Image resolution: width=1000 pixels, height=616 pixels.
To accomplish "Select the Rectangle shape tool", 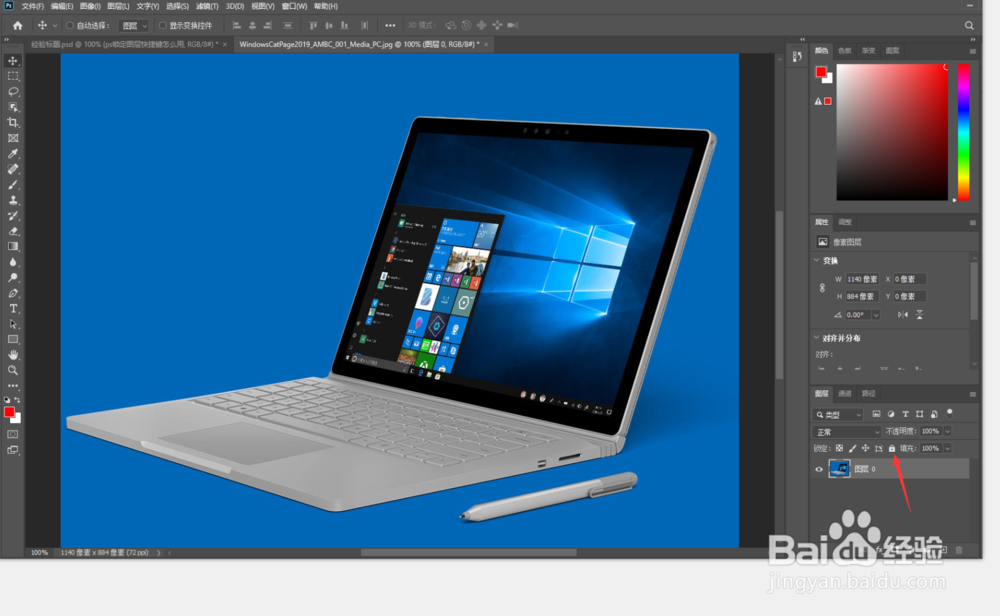I will tap(13, 339).
